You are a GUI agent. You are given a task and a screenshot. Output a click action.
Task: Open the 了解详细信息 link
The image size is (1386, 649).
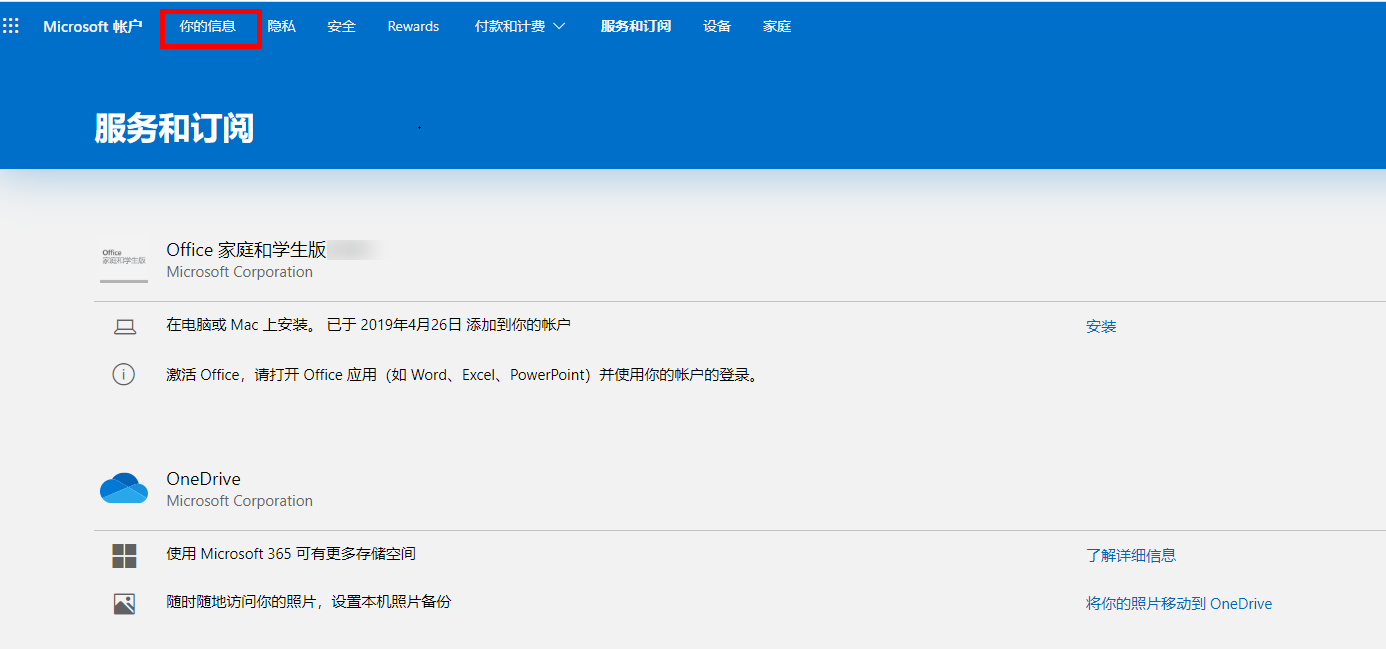tap(1130, 556)
